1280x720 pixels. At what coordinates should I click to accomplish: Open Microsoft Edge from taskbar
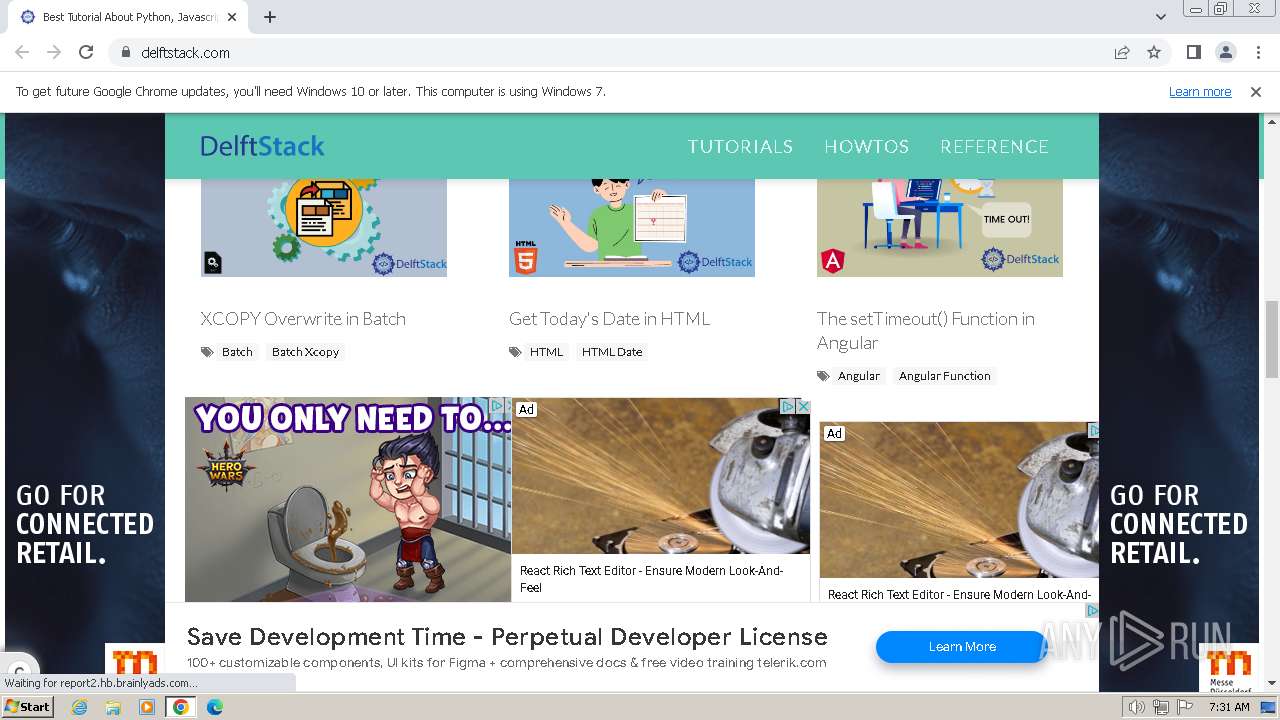pos(214,707)
